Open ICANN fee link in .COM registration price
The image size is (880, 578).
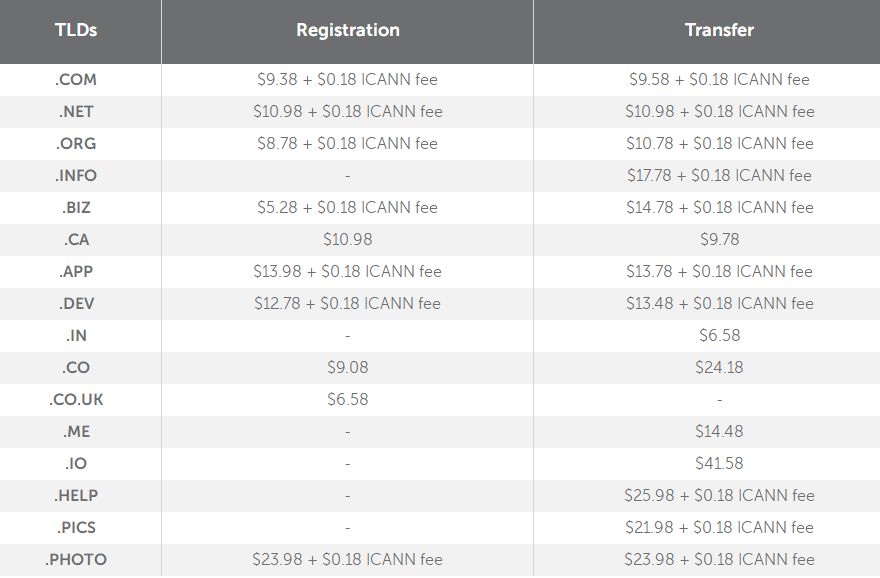[399, 79]
